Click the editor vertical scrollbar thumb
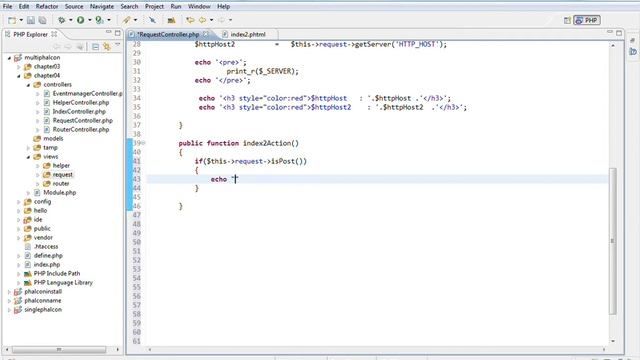The width and height of the screenshot is (640, 360). pyautogui.click(x=613, y=241)
